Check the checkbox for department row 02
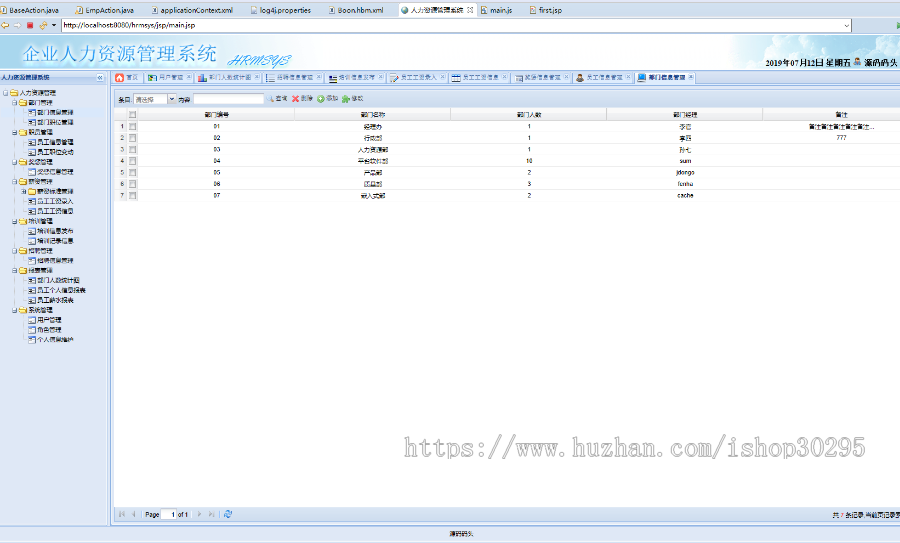The image size is (900, 543). [x=133, y=138]
